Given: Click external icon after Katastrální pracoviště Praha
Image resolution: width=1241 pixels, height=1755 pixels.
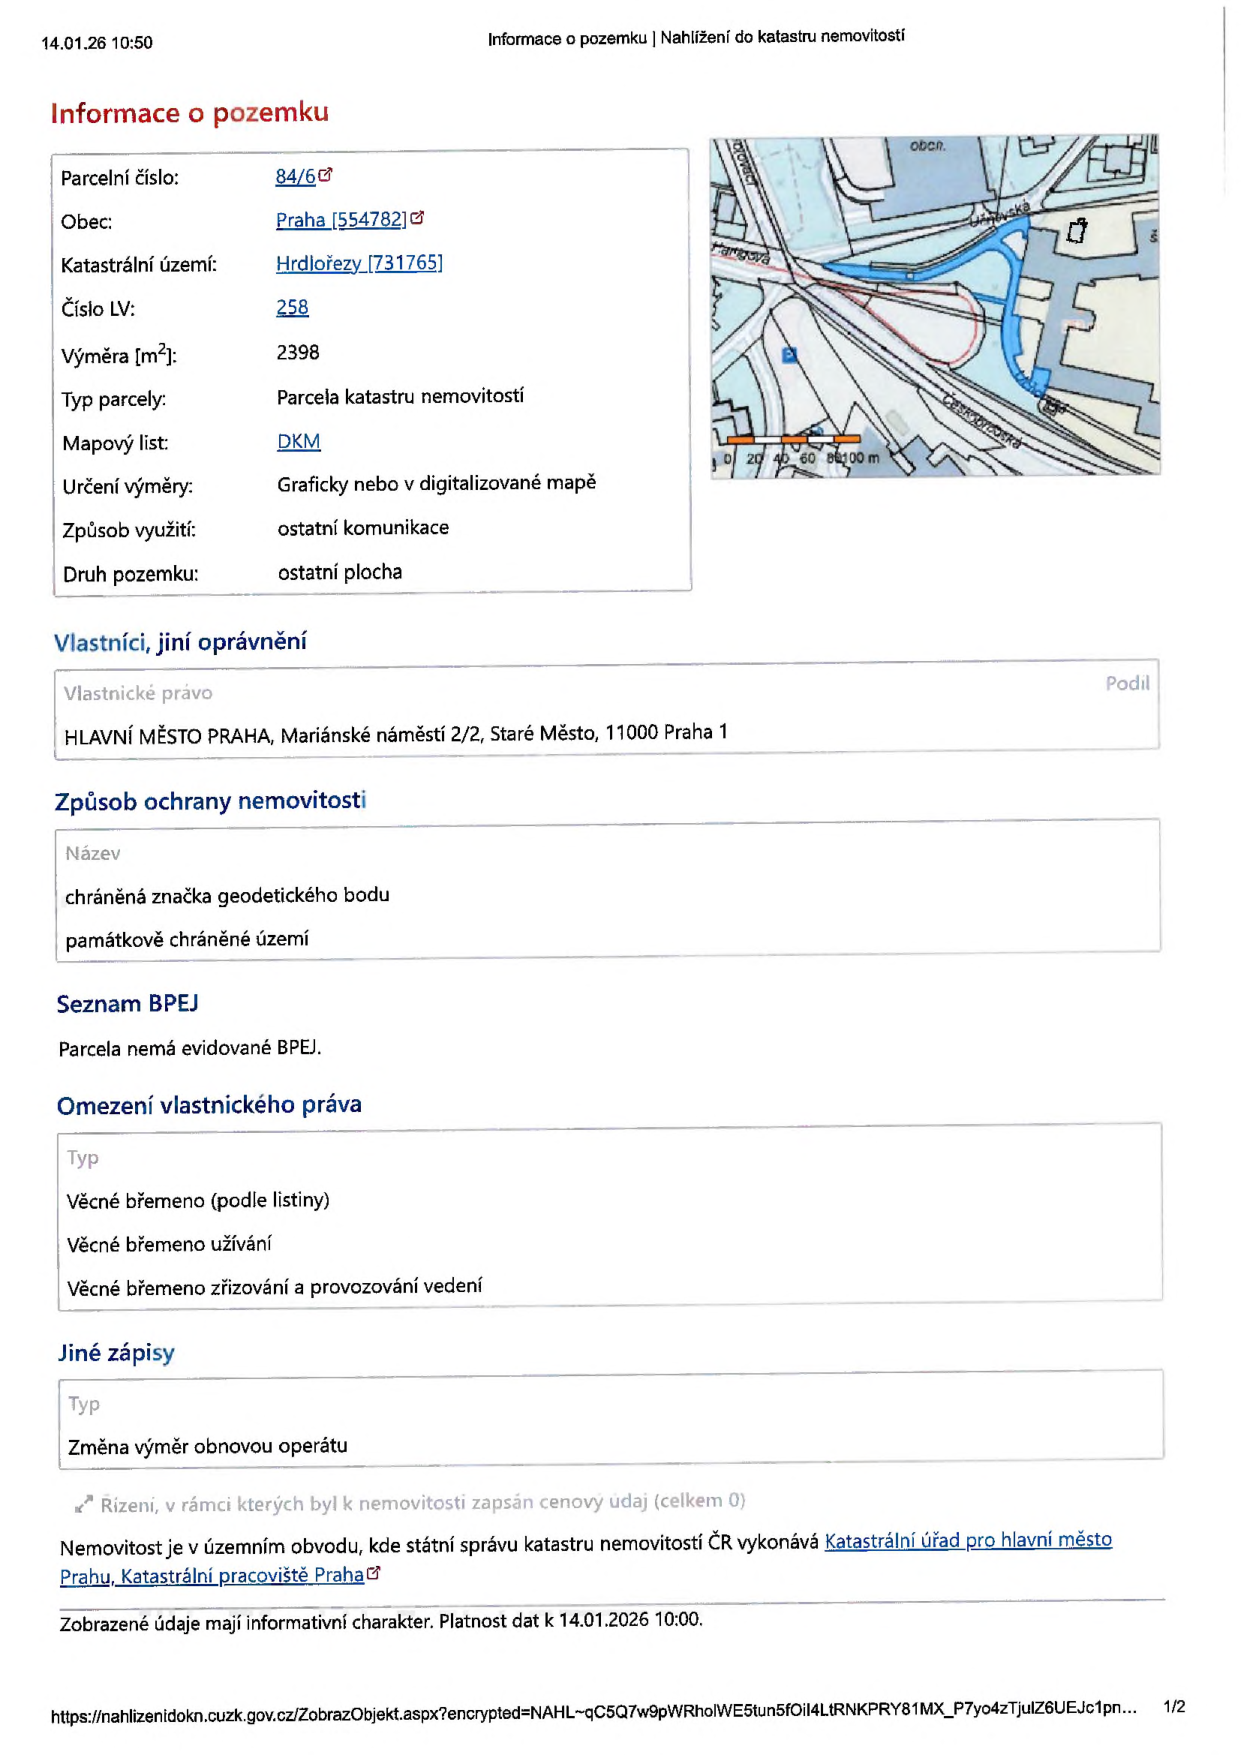Looking at the screenshot, I should coord(374,1573).
